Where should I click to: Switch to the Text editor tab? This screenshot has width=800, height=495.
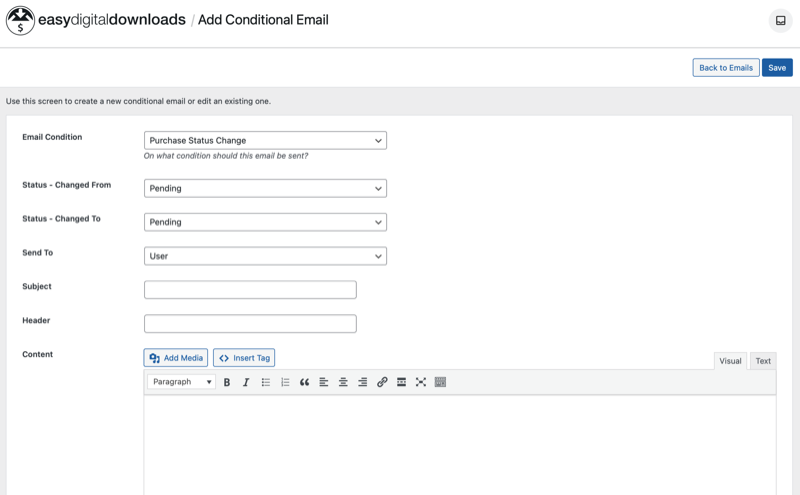pyautogui.click(x=763, y=361)
